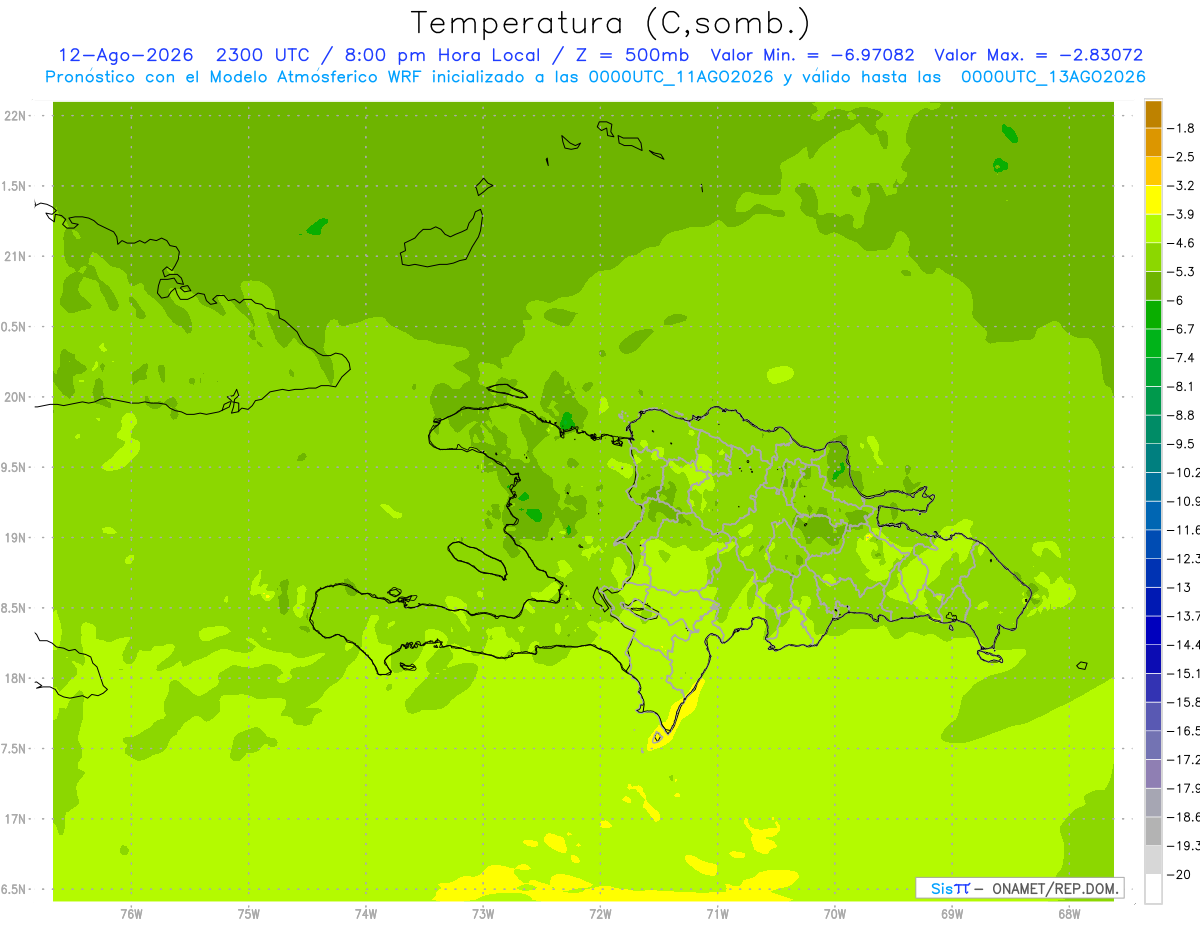Click 'Valor Min. = -6.97082' value
This screenshot has width=1200, height=927.
pyautogui.click(x=814, y=55)
